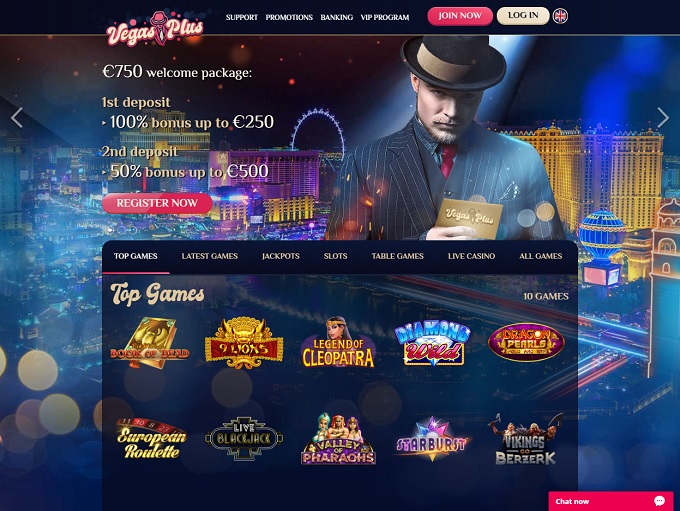Screen dimensions: 680x511
Task: Open the Promotions menu item
Action: 289,17
